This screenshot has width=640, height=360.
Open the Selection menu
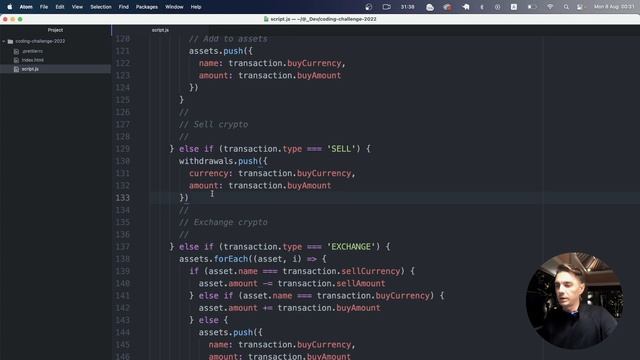click(x=101, y=7)
